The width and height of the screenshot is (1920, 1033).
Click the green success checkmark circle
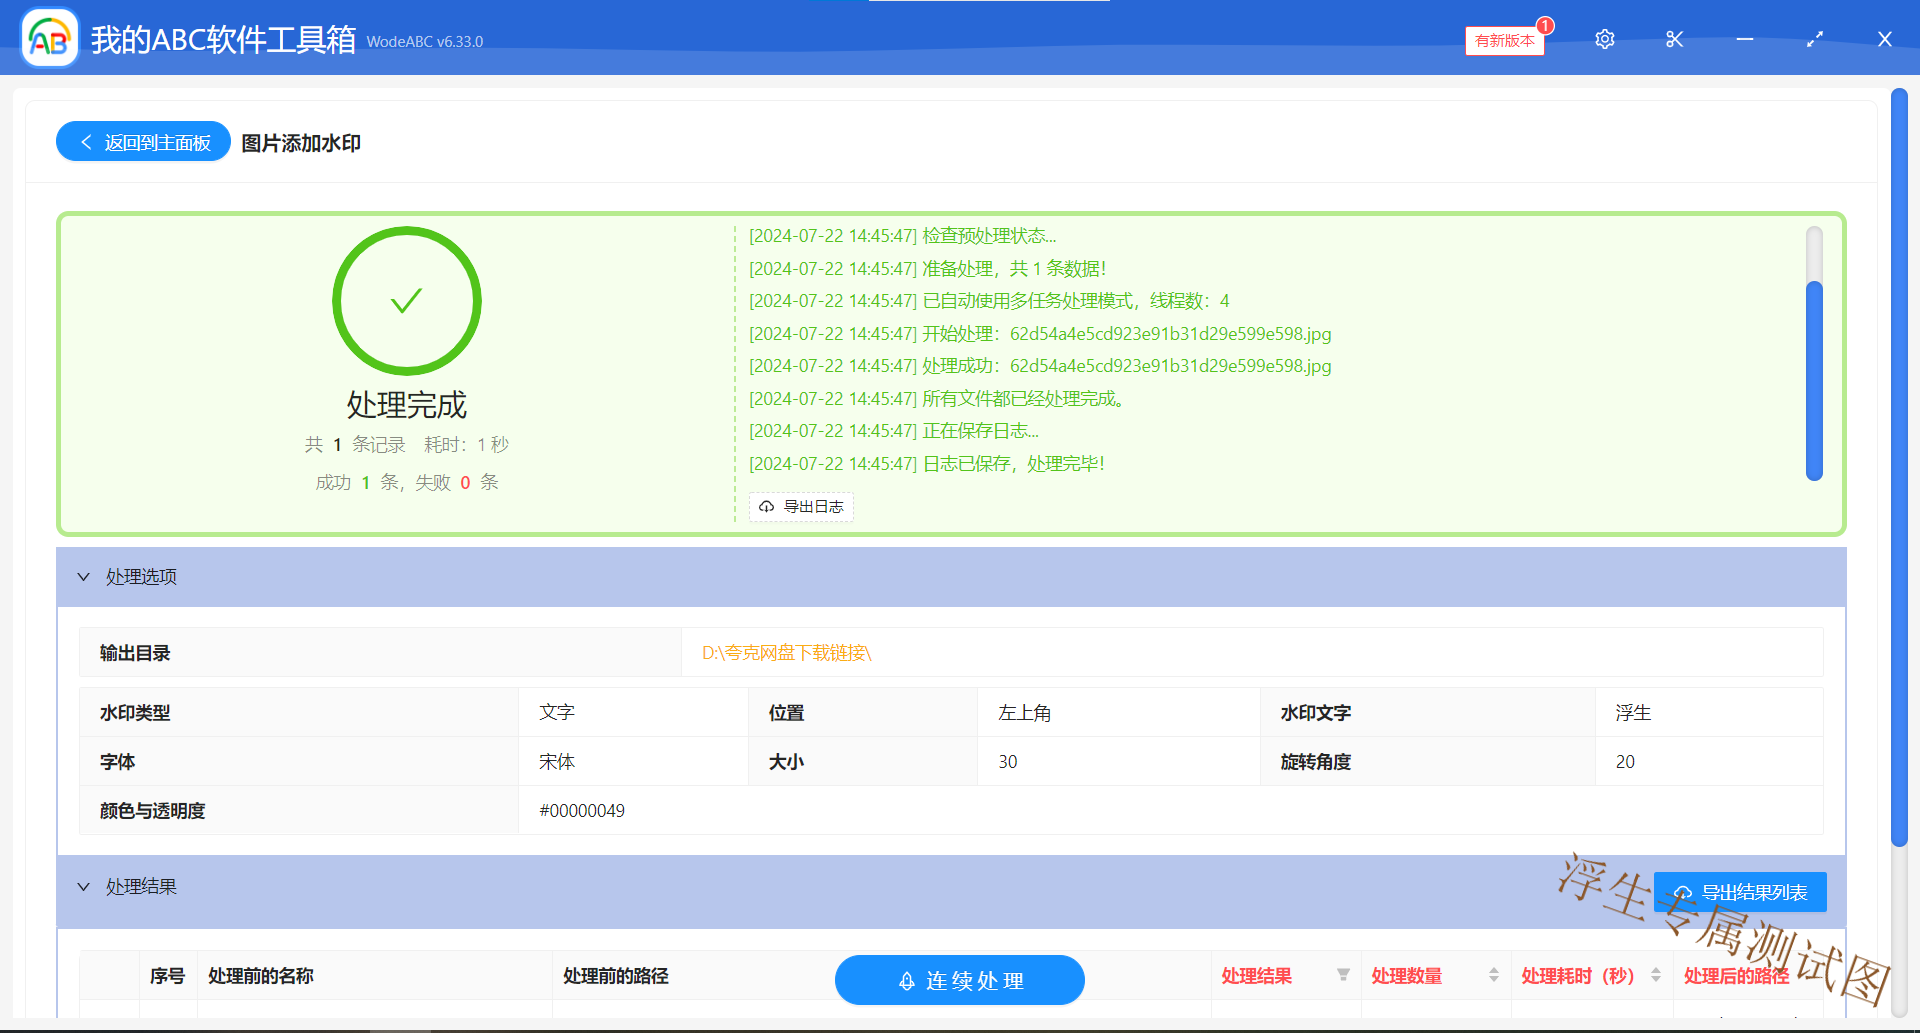(x=406, y=301)
